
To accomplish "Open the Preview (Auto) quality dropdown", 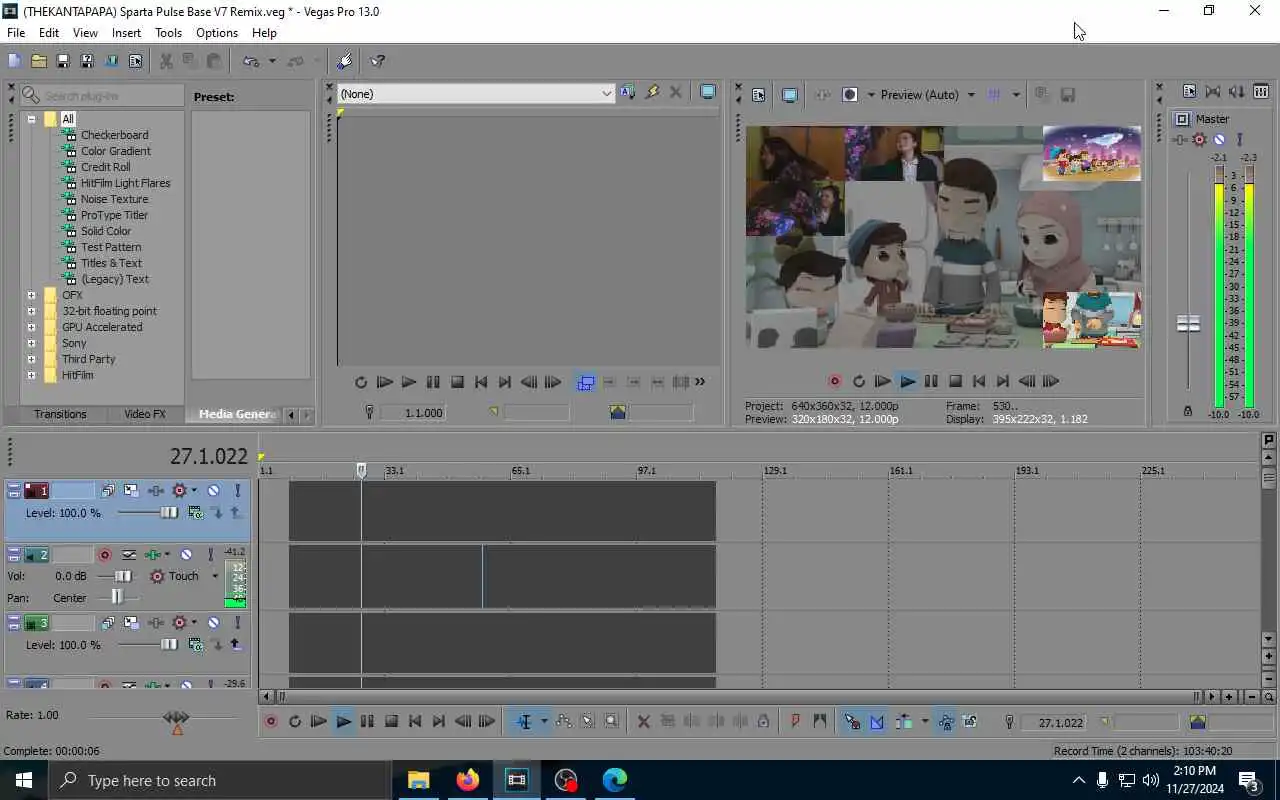I will point(971,95).
